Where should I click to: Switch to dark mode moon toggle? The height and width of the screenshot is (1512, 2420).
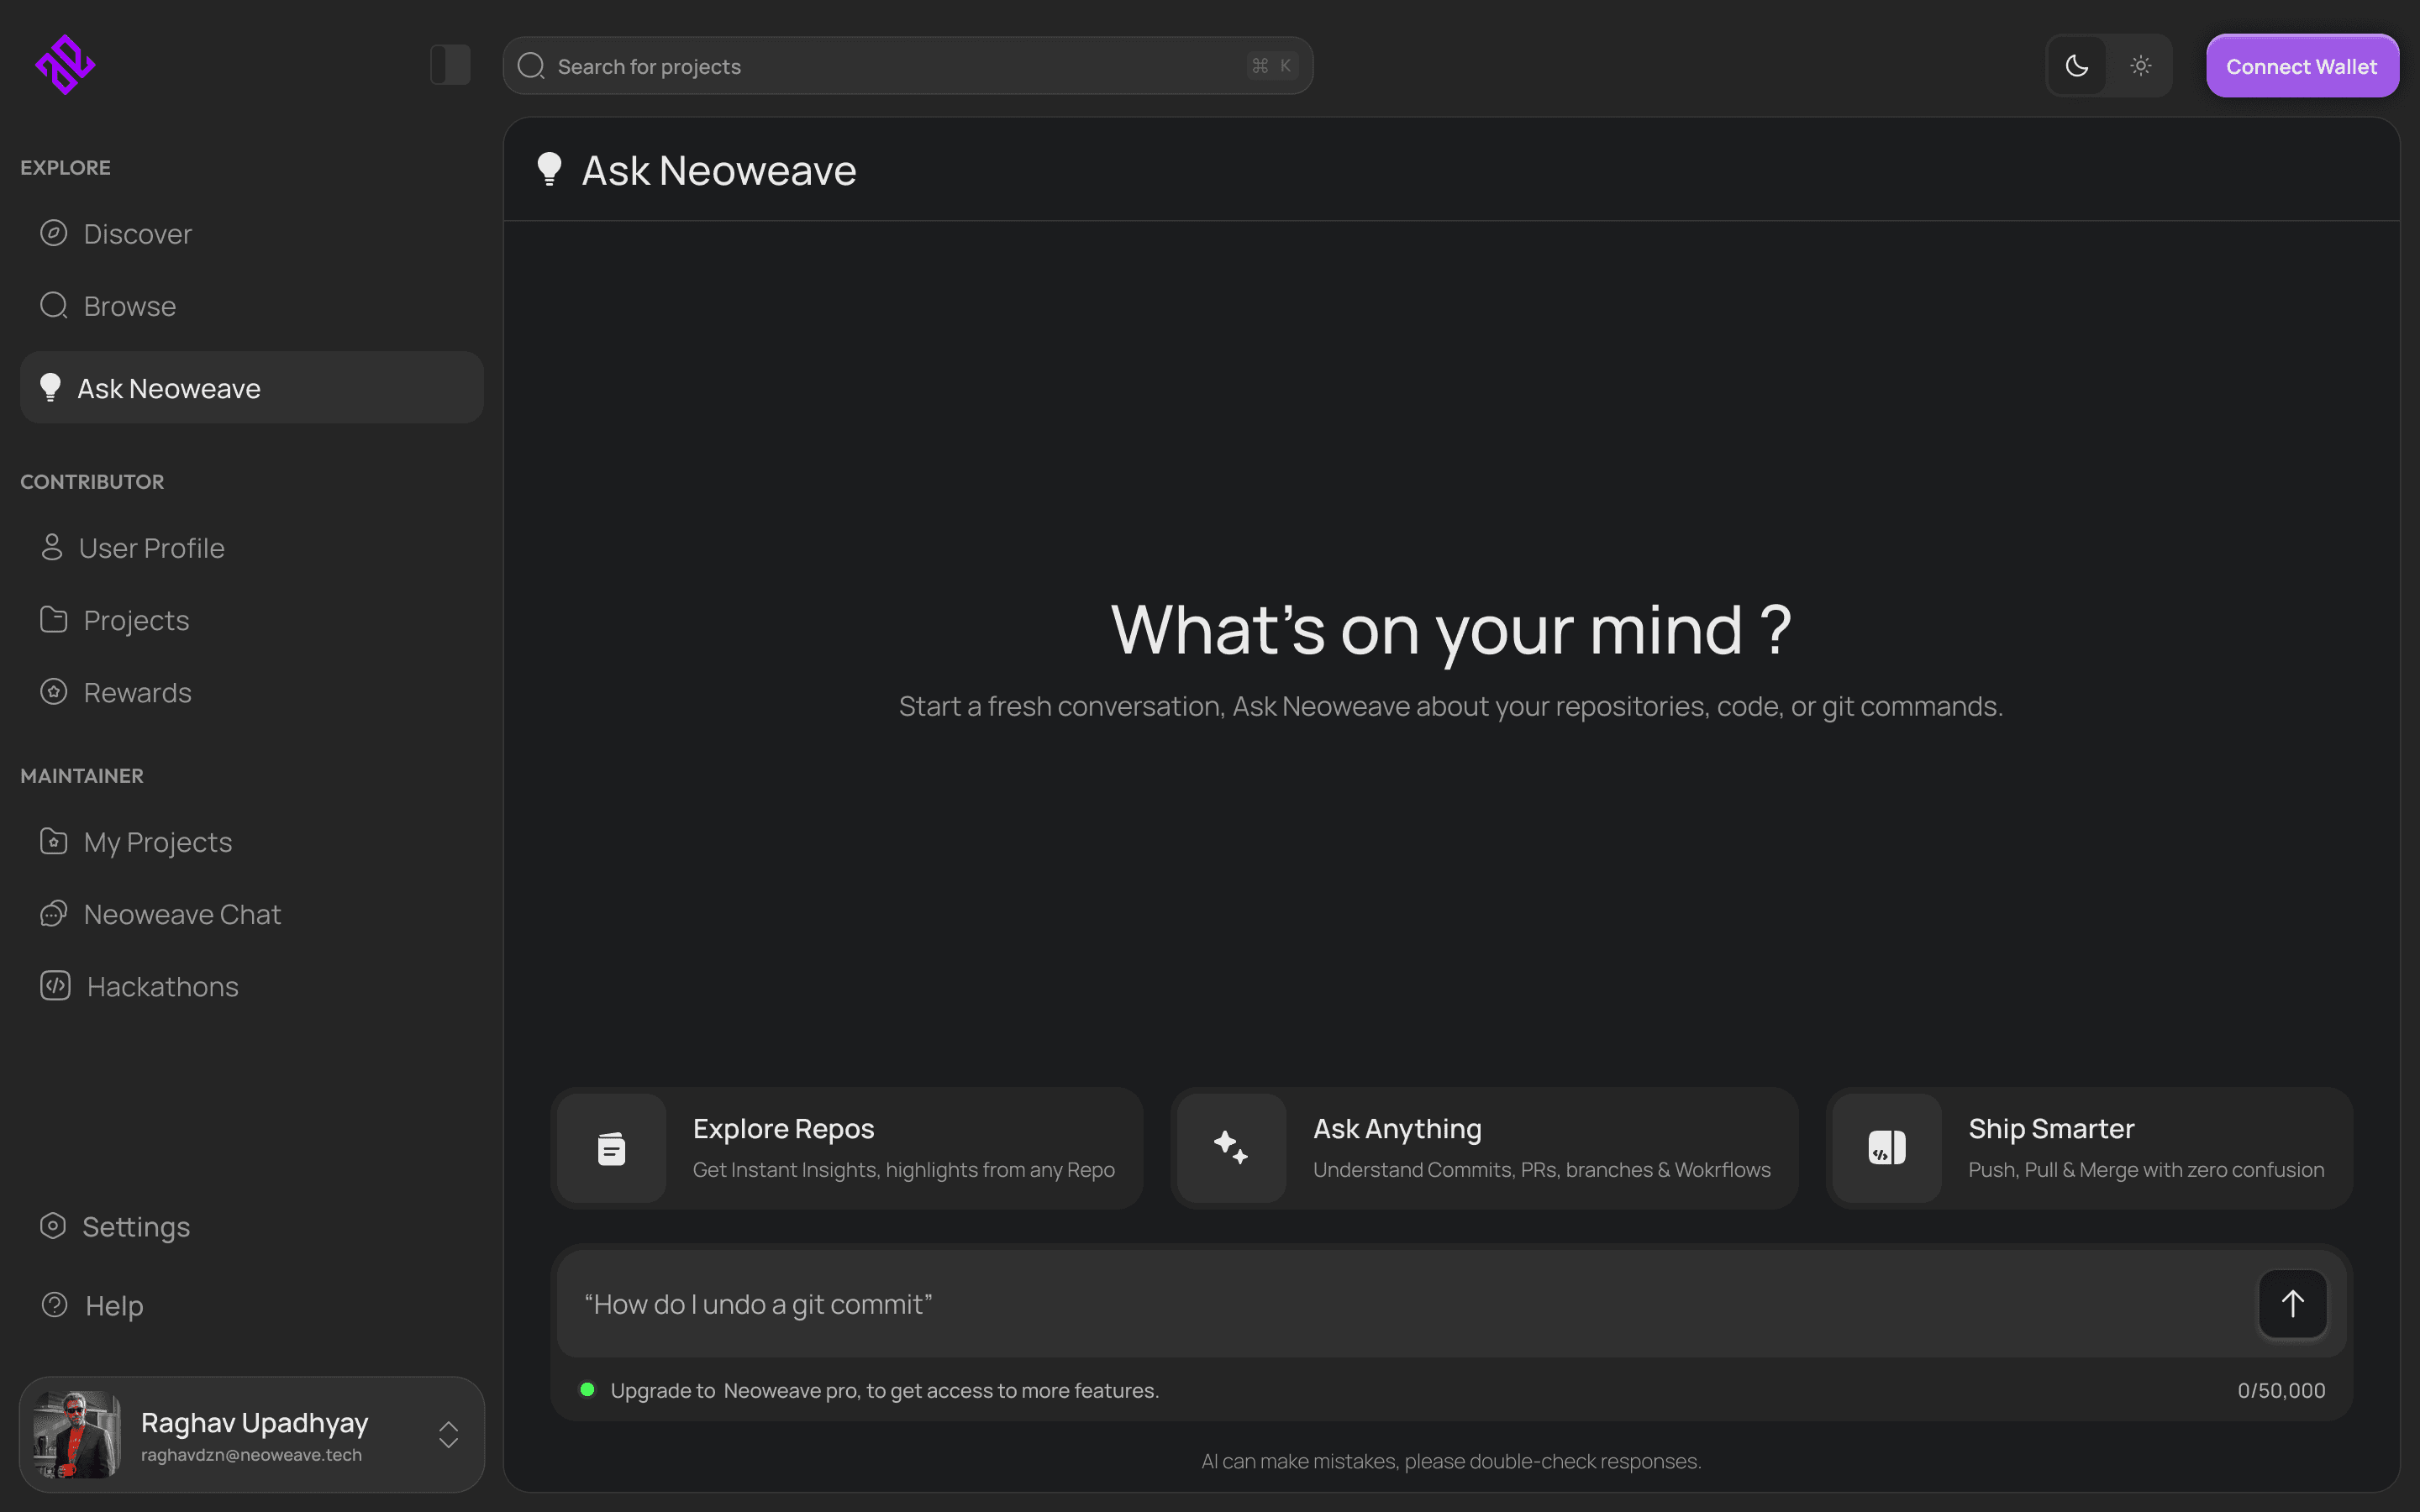[x=2077, y=66]
